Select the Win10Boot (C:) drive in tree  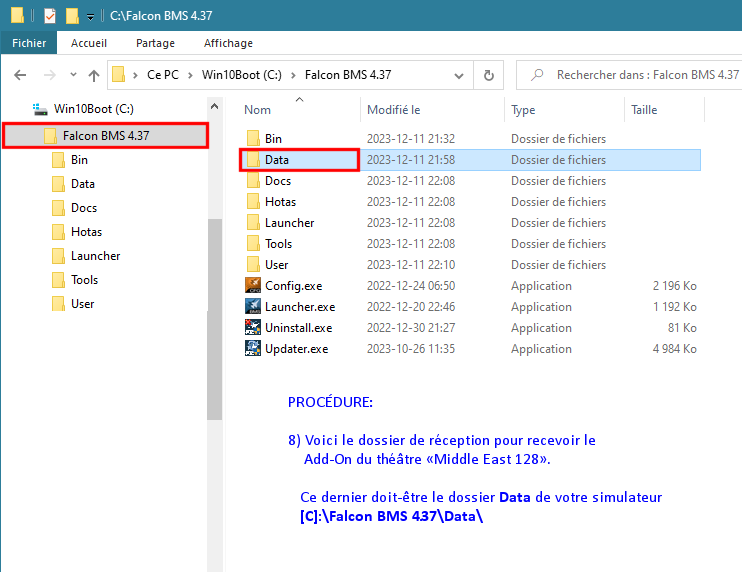coord(92,109)
